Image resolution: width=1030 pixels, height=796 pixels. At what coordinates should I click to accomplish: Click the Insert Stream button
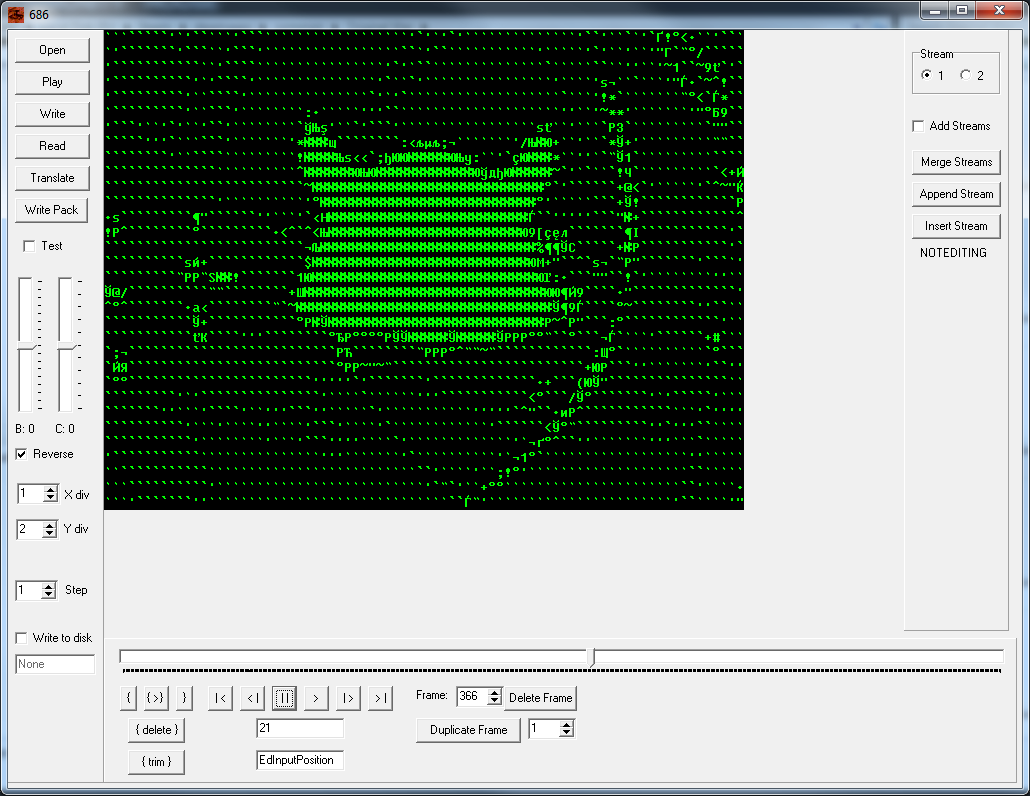[x=956, y=226]
